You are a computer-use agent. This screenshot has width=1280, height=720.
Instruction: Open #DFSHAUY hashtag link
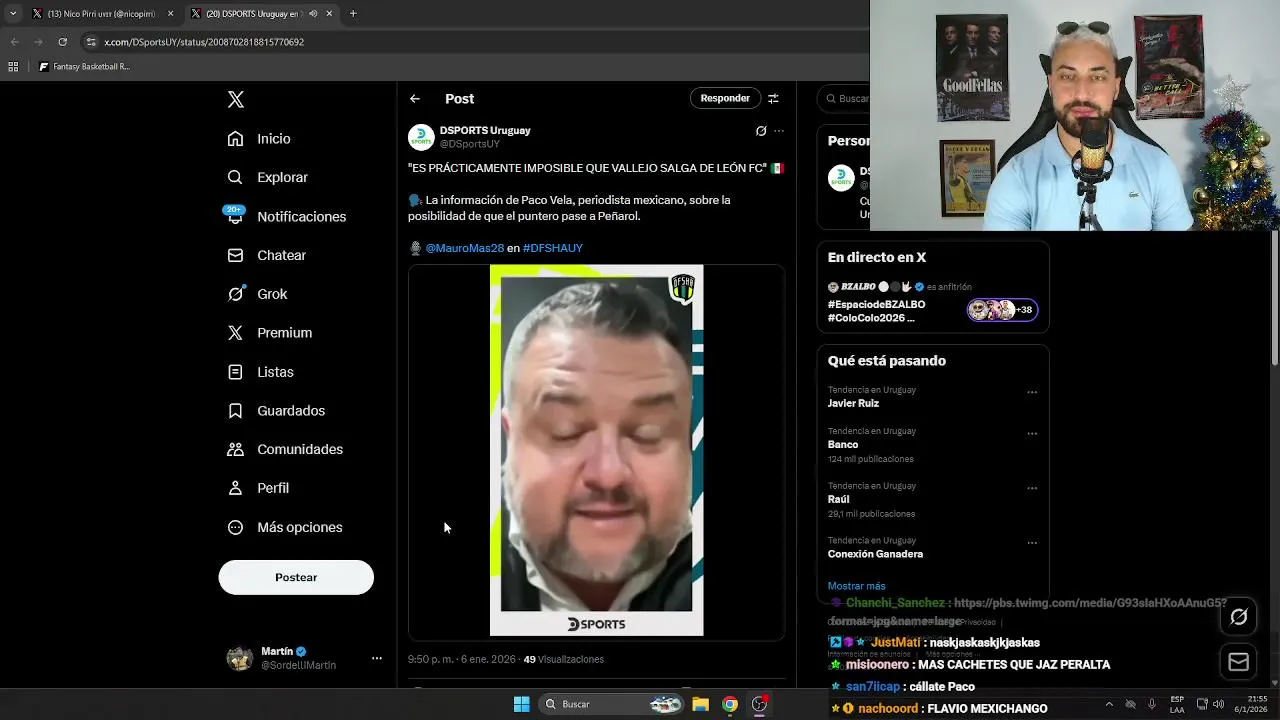point(553,248)
